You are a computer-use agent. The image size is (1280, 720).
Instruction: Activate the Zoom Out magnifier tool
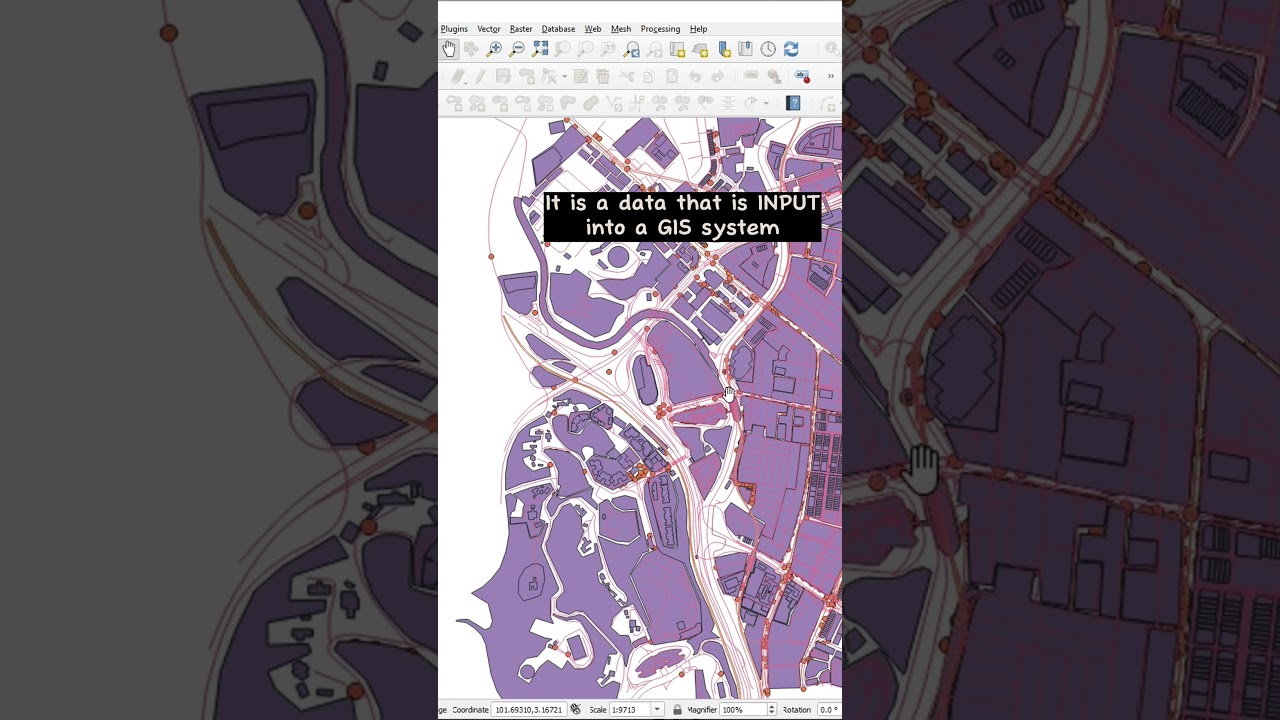(517, 49)
